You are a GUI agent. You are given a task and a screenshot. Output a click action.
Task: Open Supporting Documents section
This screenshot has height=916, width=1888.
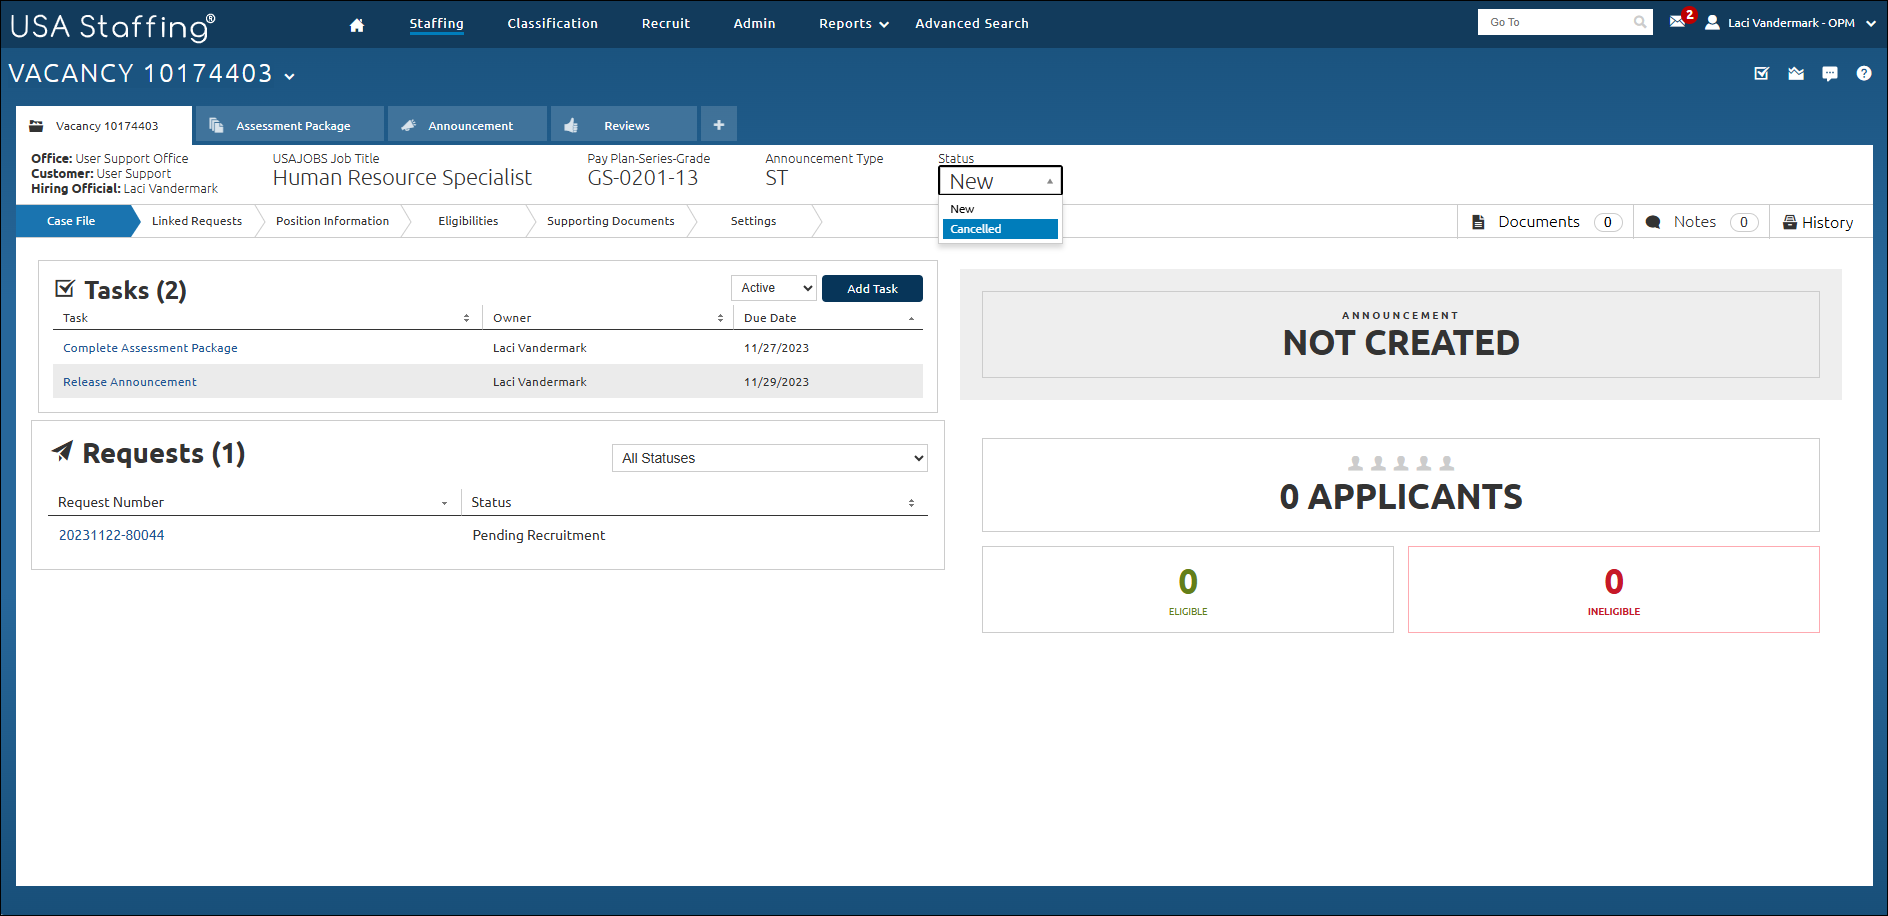click(611, 221)
